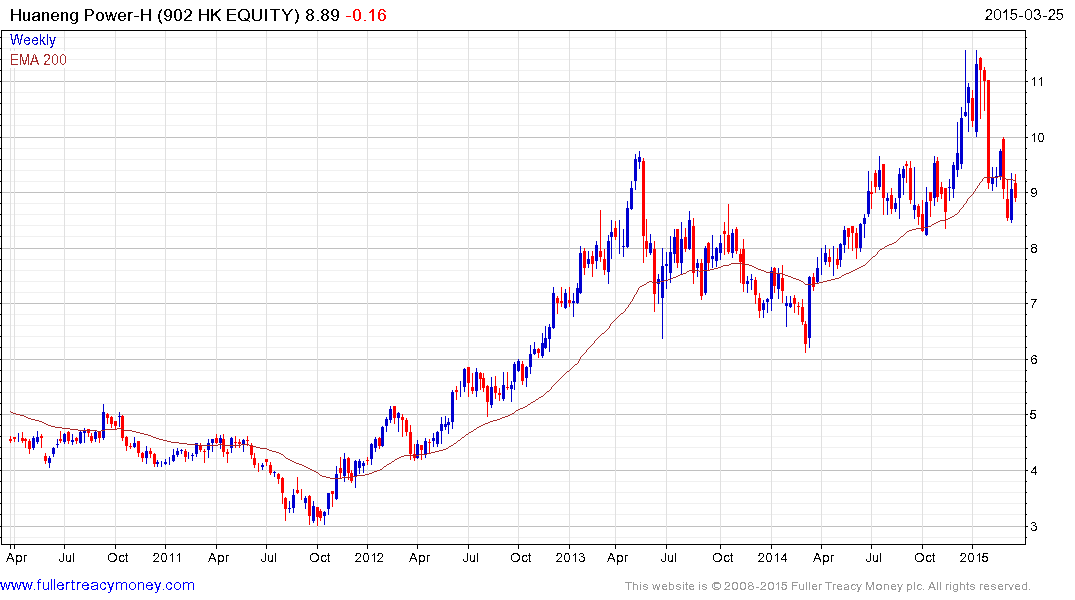
Task: Click the price level 7 axis label
Action: (1034, 304)
